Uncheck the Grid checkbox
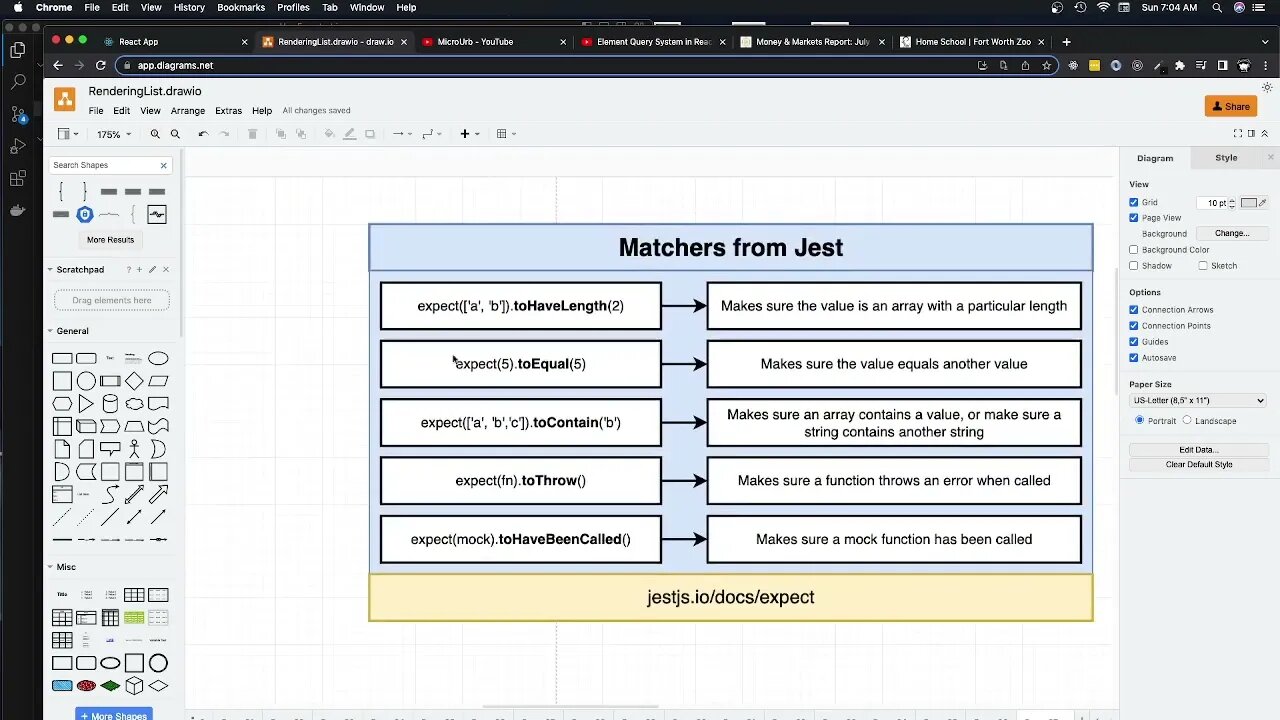1280x720 pixels. [1134, 202]
